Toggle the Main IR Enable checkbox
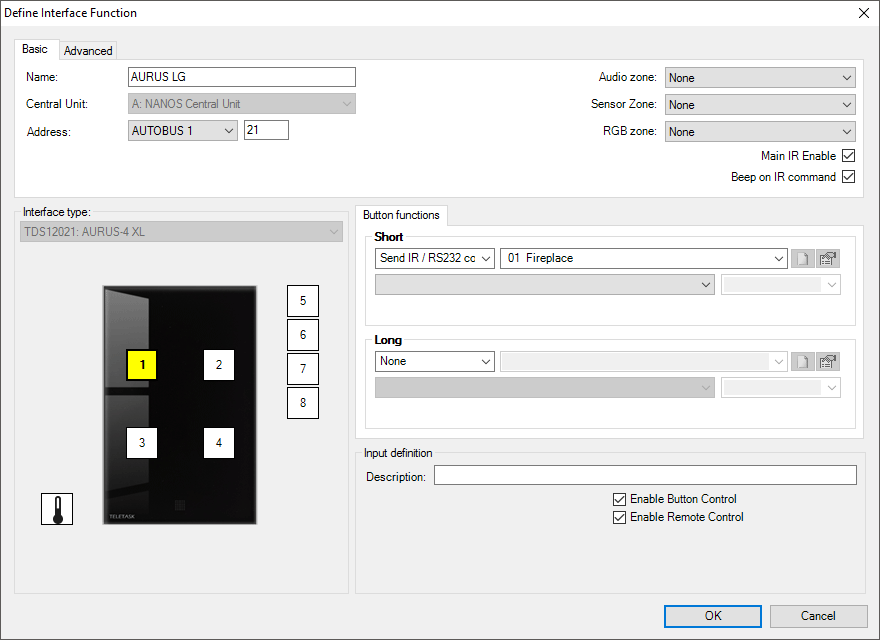Image resolution: width=880 pixels, height=640 pixels. click(x=848, y=156)
